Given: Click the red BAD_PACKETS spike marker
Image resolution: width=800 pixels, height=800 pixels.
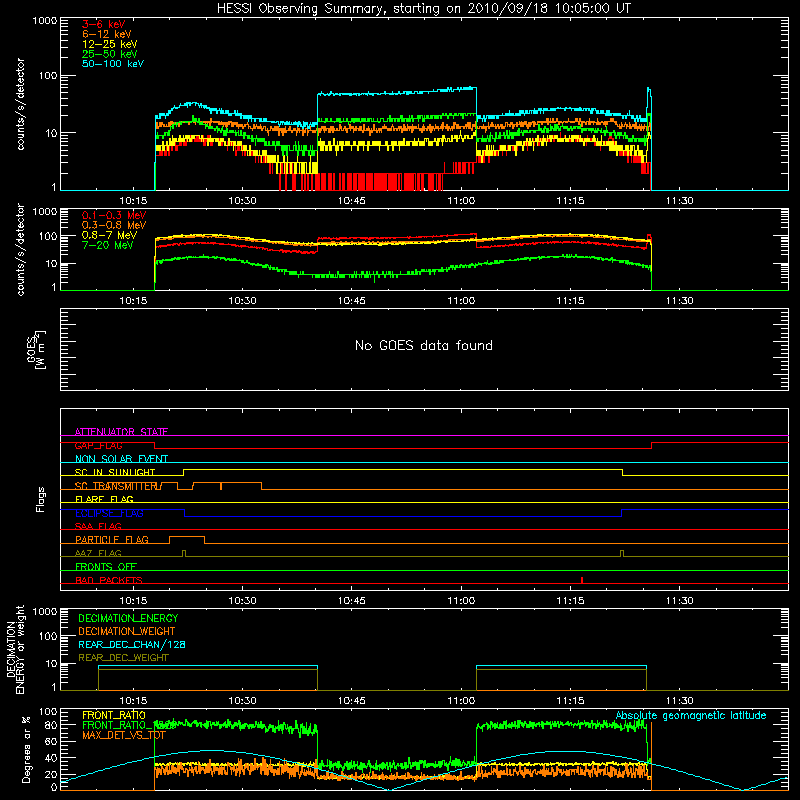Looking at the screenshot, I should coord(582,580).
